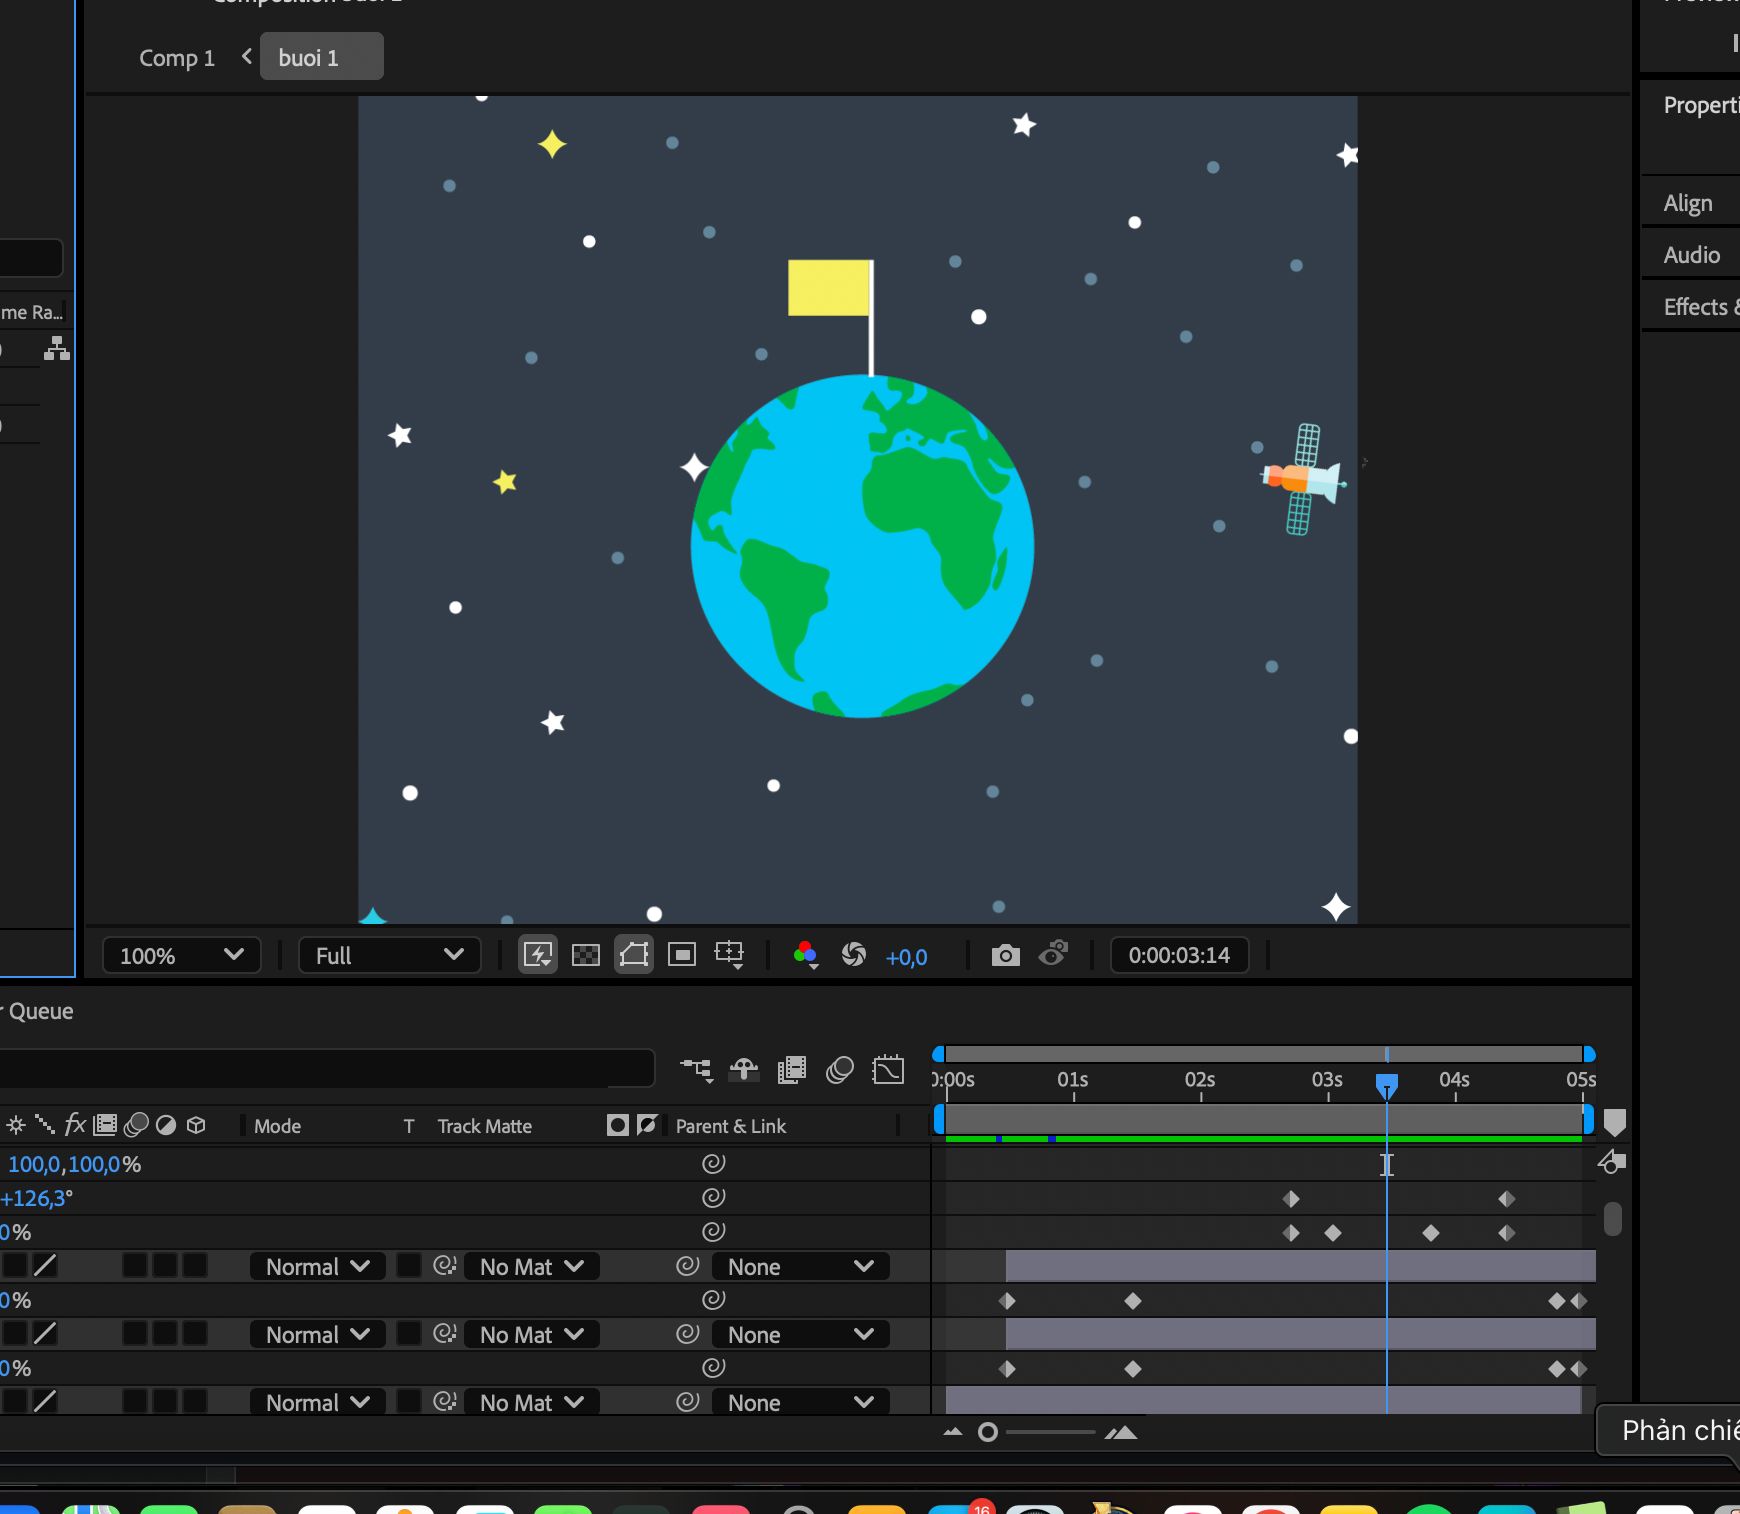Click the +126,3° rotation value
The height and width of the screenshot is (1514, 1740).
click(x=37, y=1198)
